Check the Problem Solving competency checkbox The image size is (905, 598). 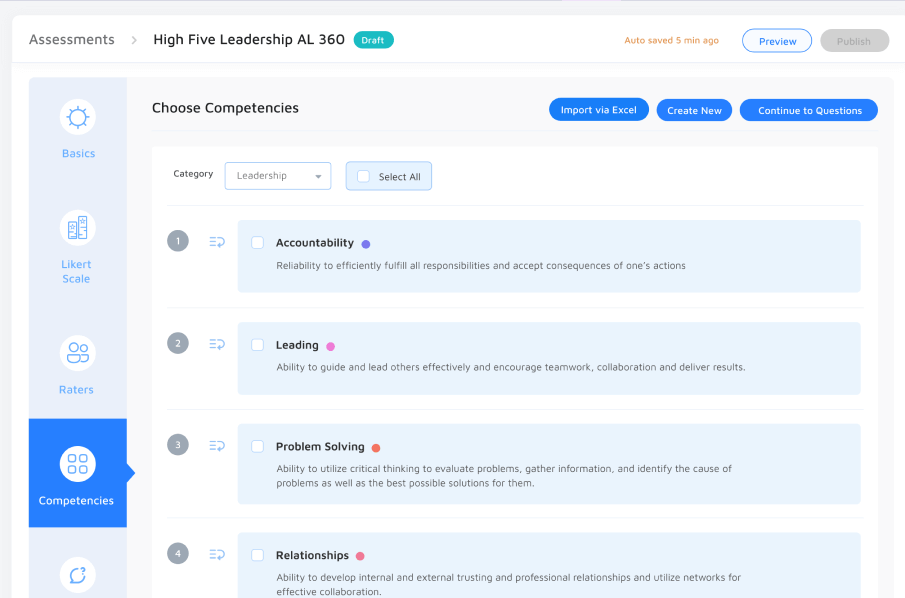click(x=257, y=447)
